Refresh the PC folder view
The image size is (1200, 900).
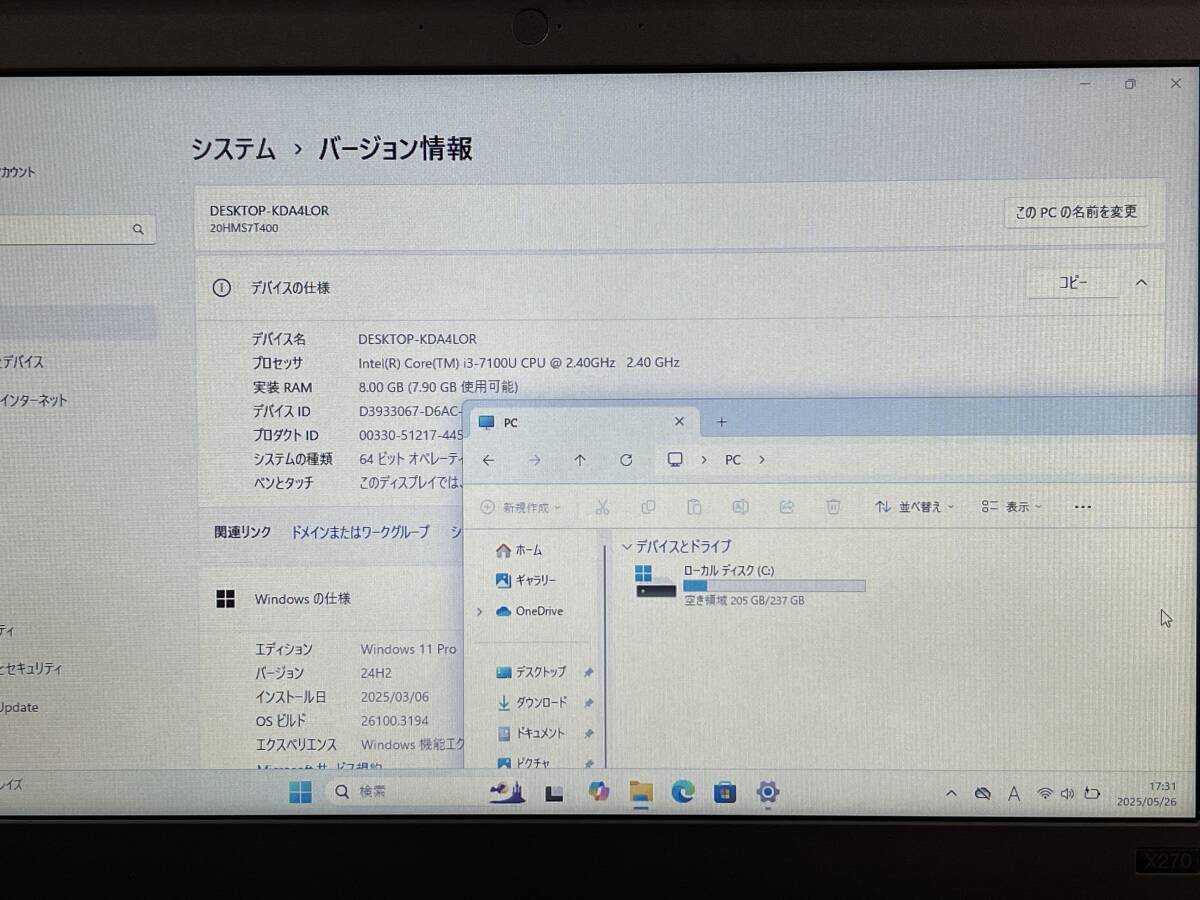pos(626,460)
